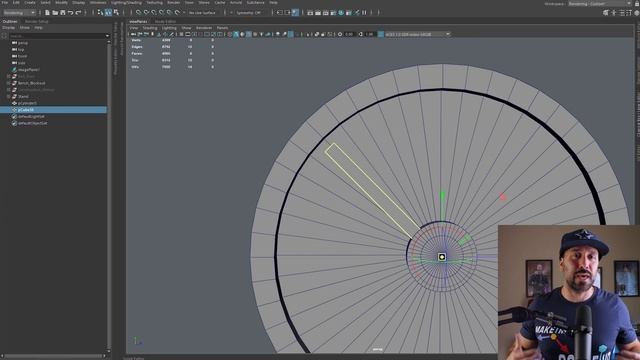Open the File menu
Viewport: 640px width, 360px height.
click(x=5, y=2)
